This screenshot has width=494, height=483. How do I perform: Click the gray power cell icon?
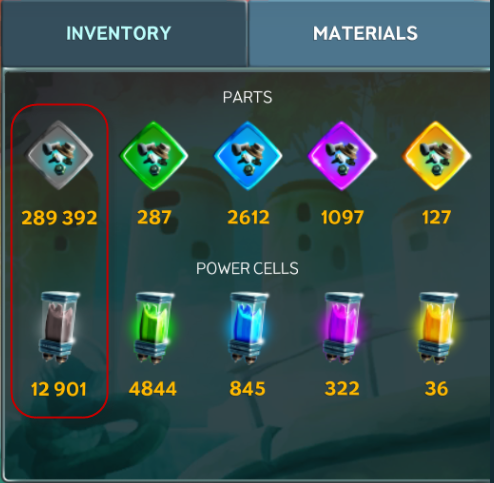click(x=59, y=328)
